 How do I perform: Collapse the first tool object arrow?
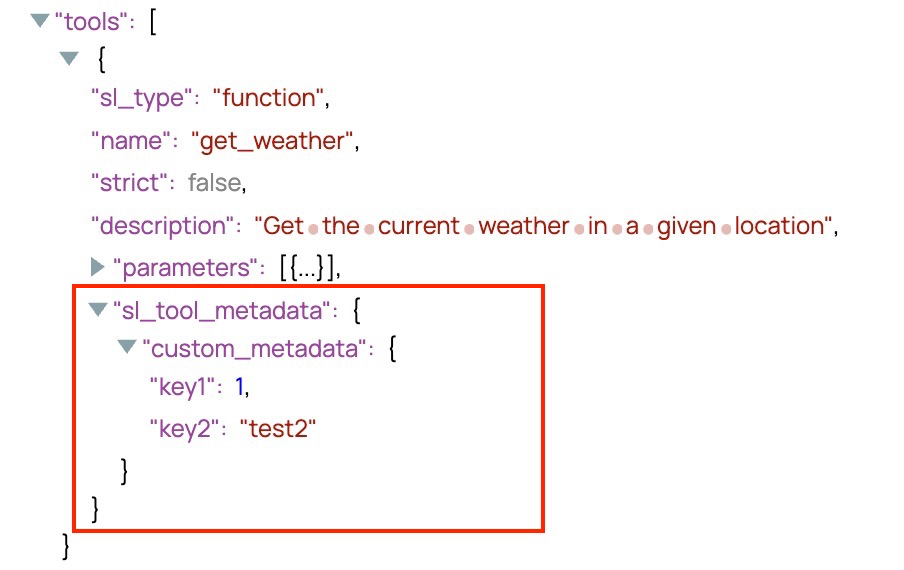(68, 59)
